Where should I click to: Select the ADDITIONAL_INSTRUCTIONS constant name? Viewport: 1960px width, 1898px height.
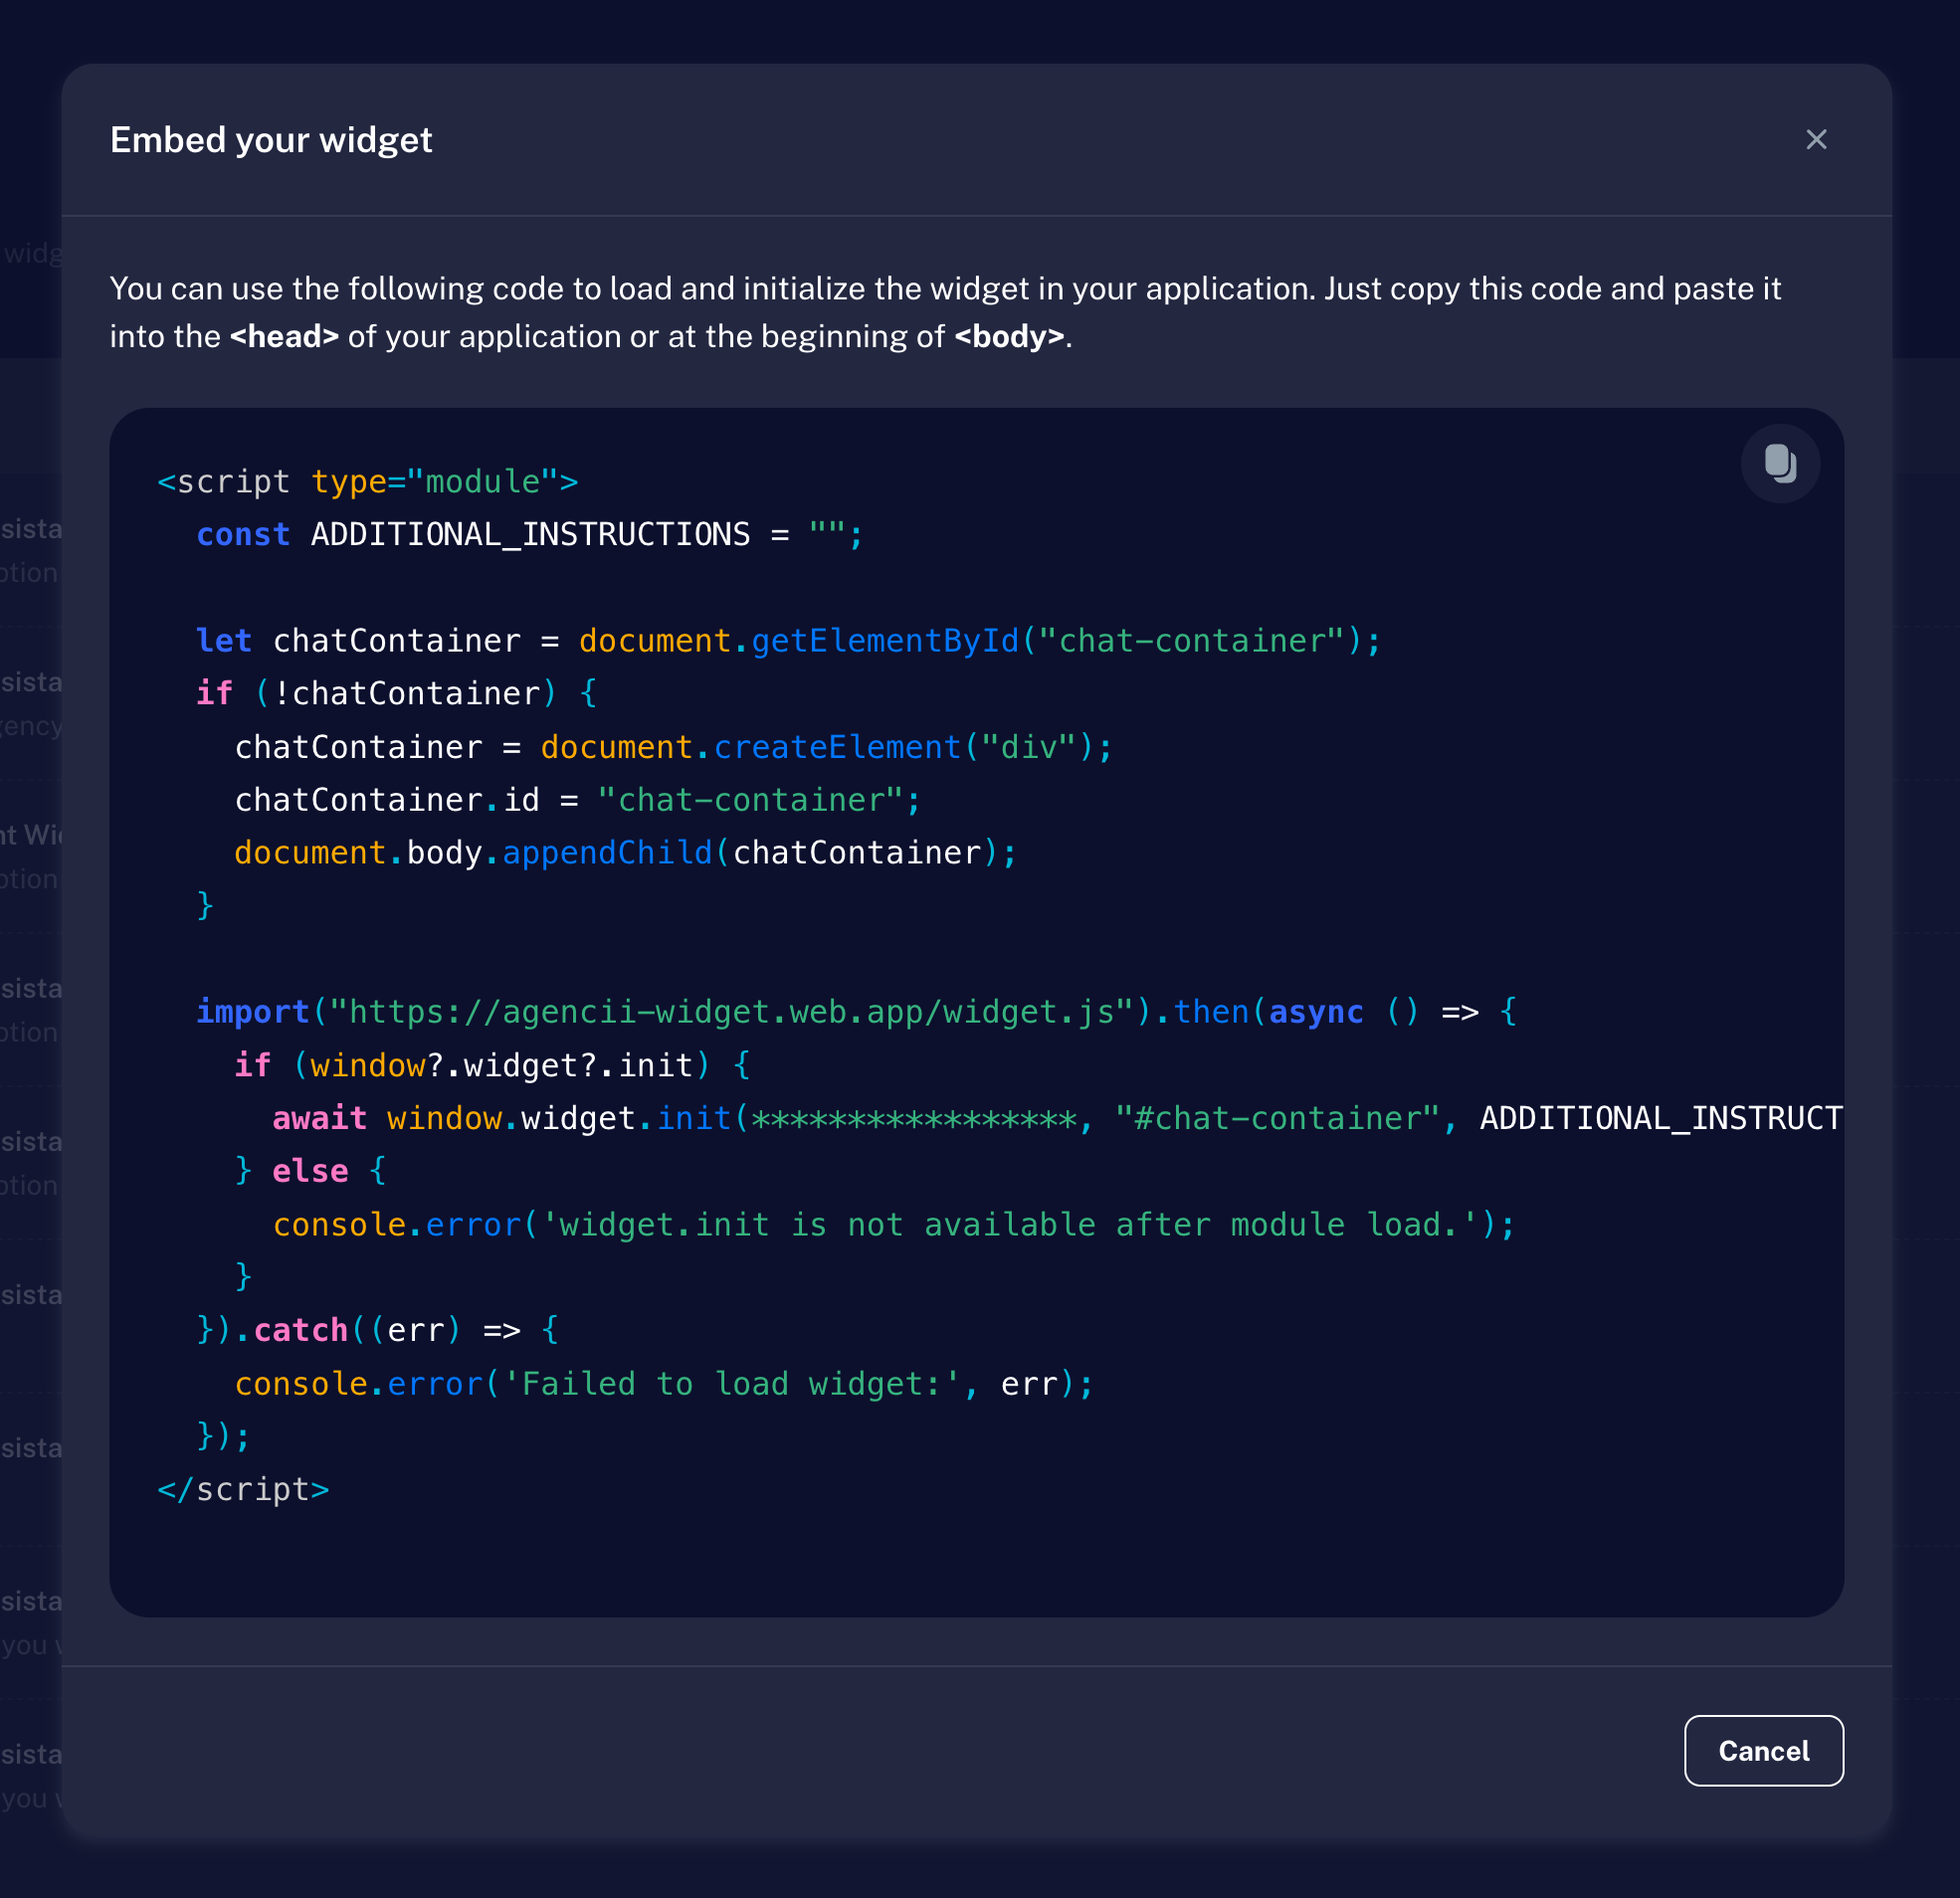[x=529, y=534]
